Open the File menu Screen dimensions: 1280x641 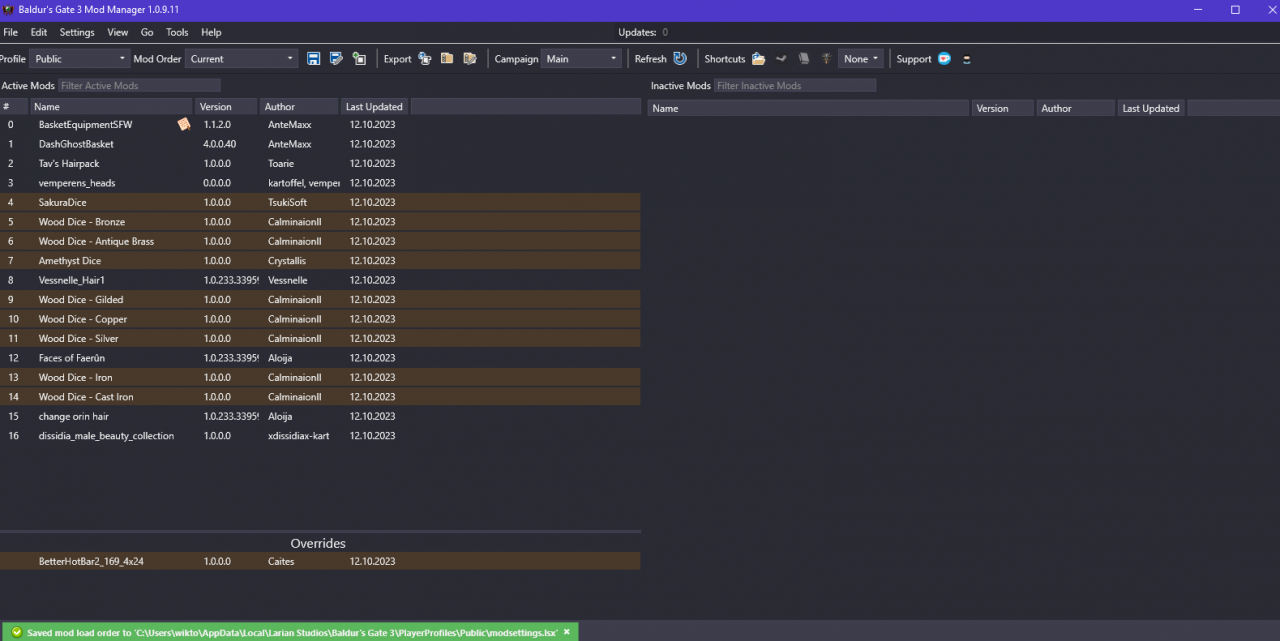(11, 32)
